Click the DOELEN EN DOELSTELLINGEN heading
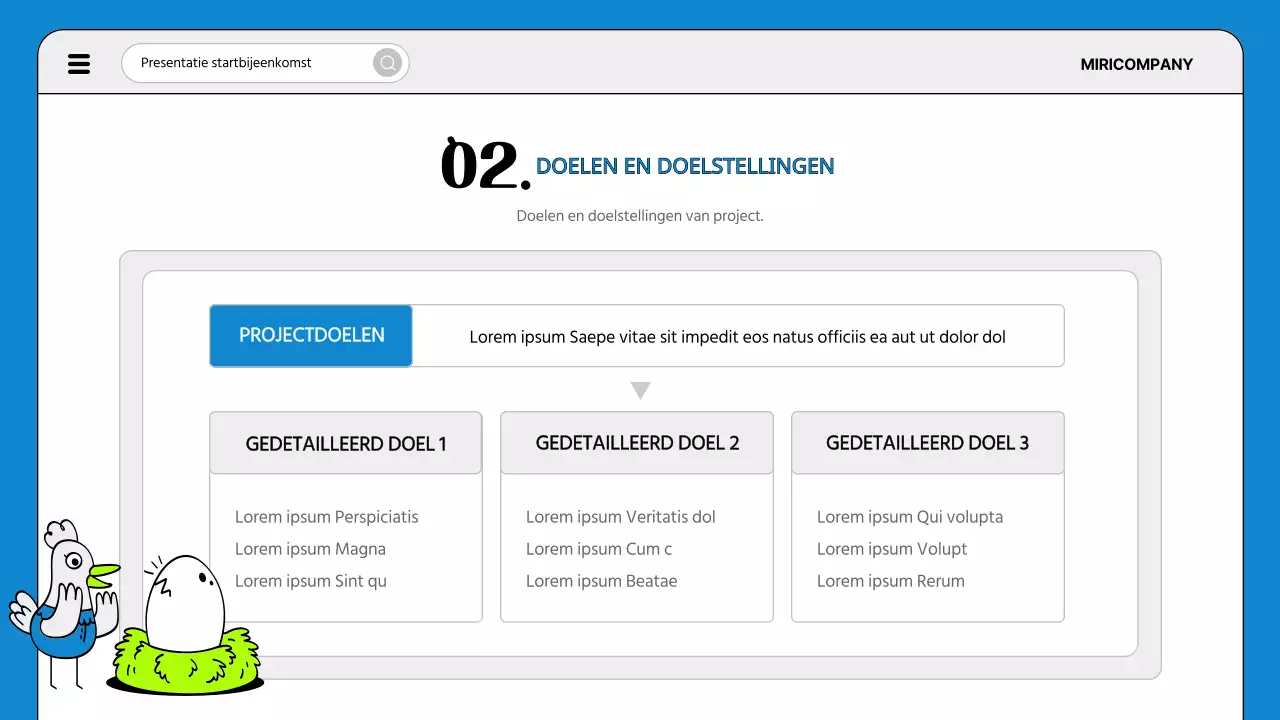The width and height of the screenshot is (1280, 720). coord(686,166)
